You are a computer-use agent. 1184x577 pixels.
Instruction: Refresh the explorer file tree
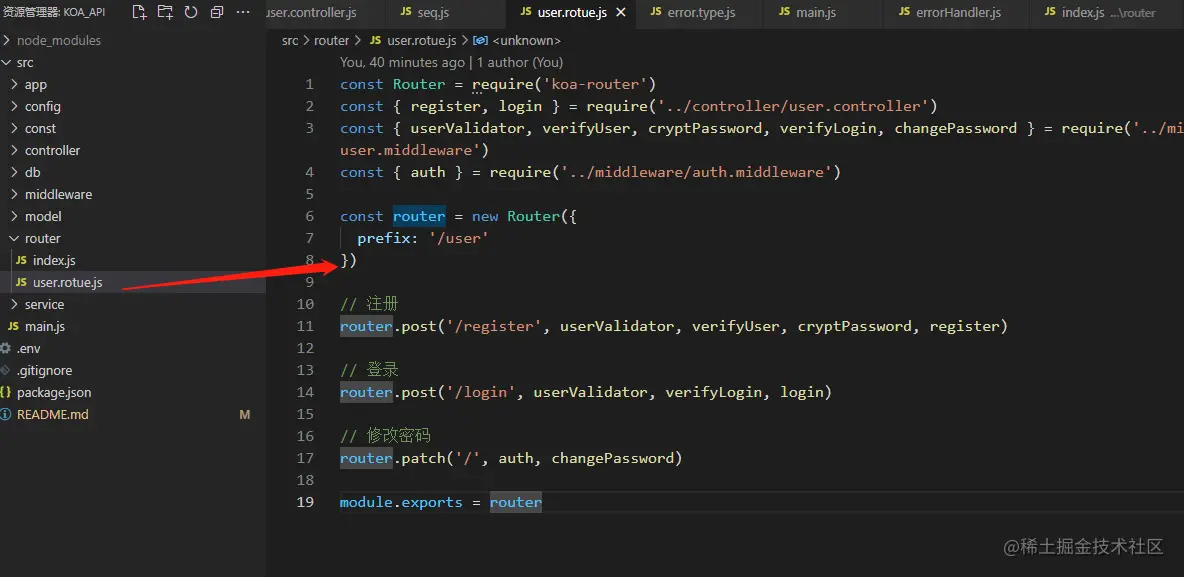(191, 12)
